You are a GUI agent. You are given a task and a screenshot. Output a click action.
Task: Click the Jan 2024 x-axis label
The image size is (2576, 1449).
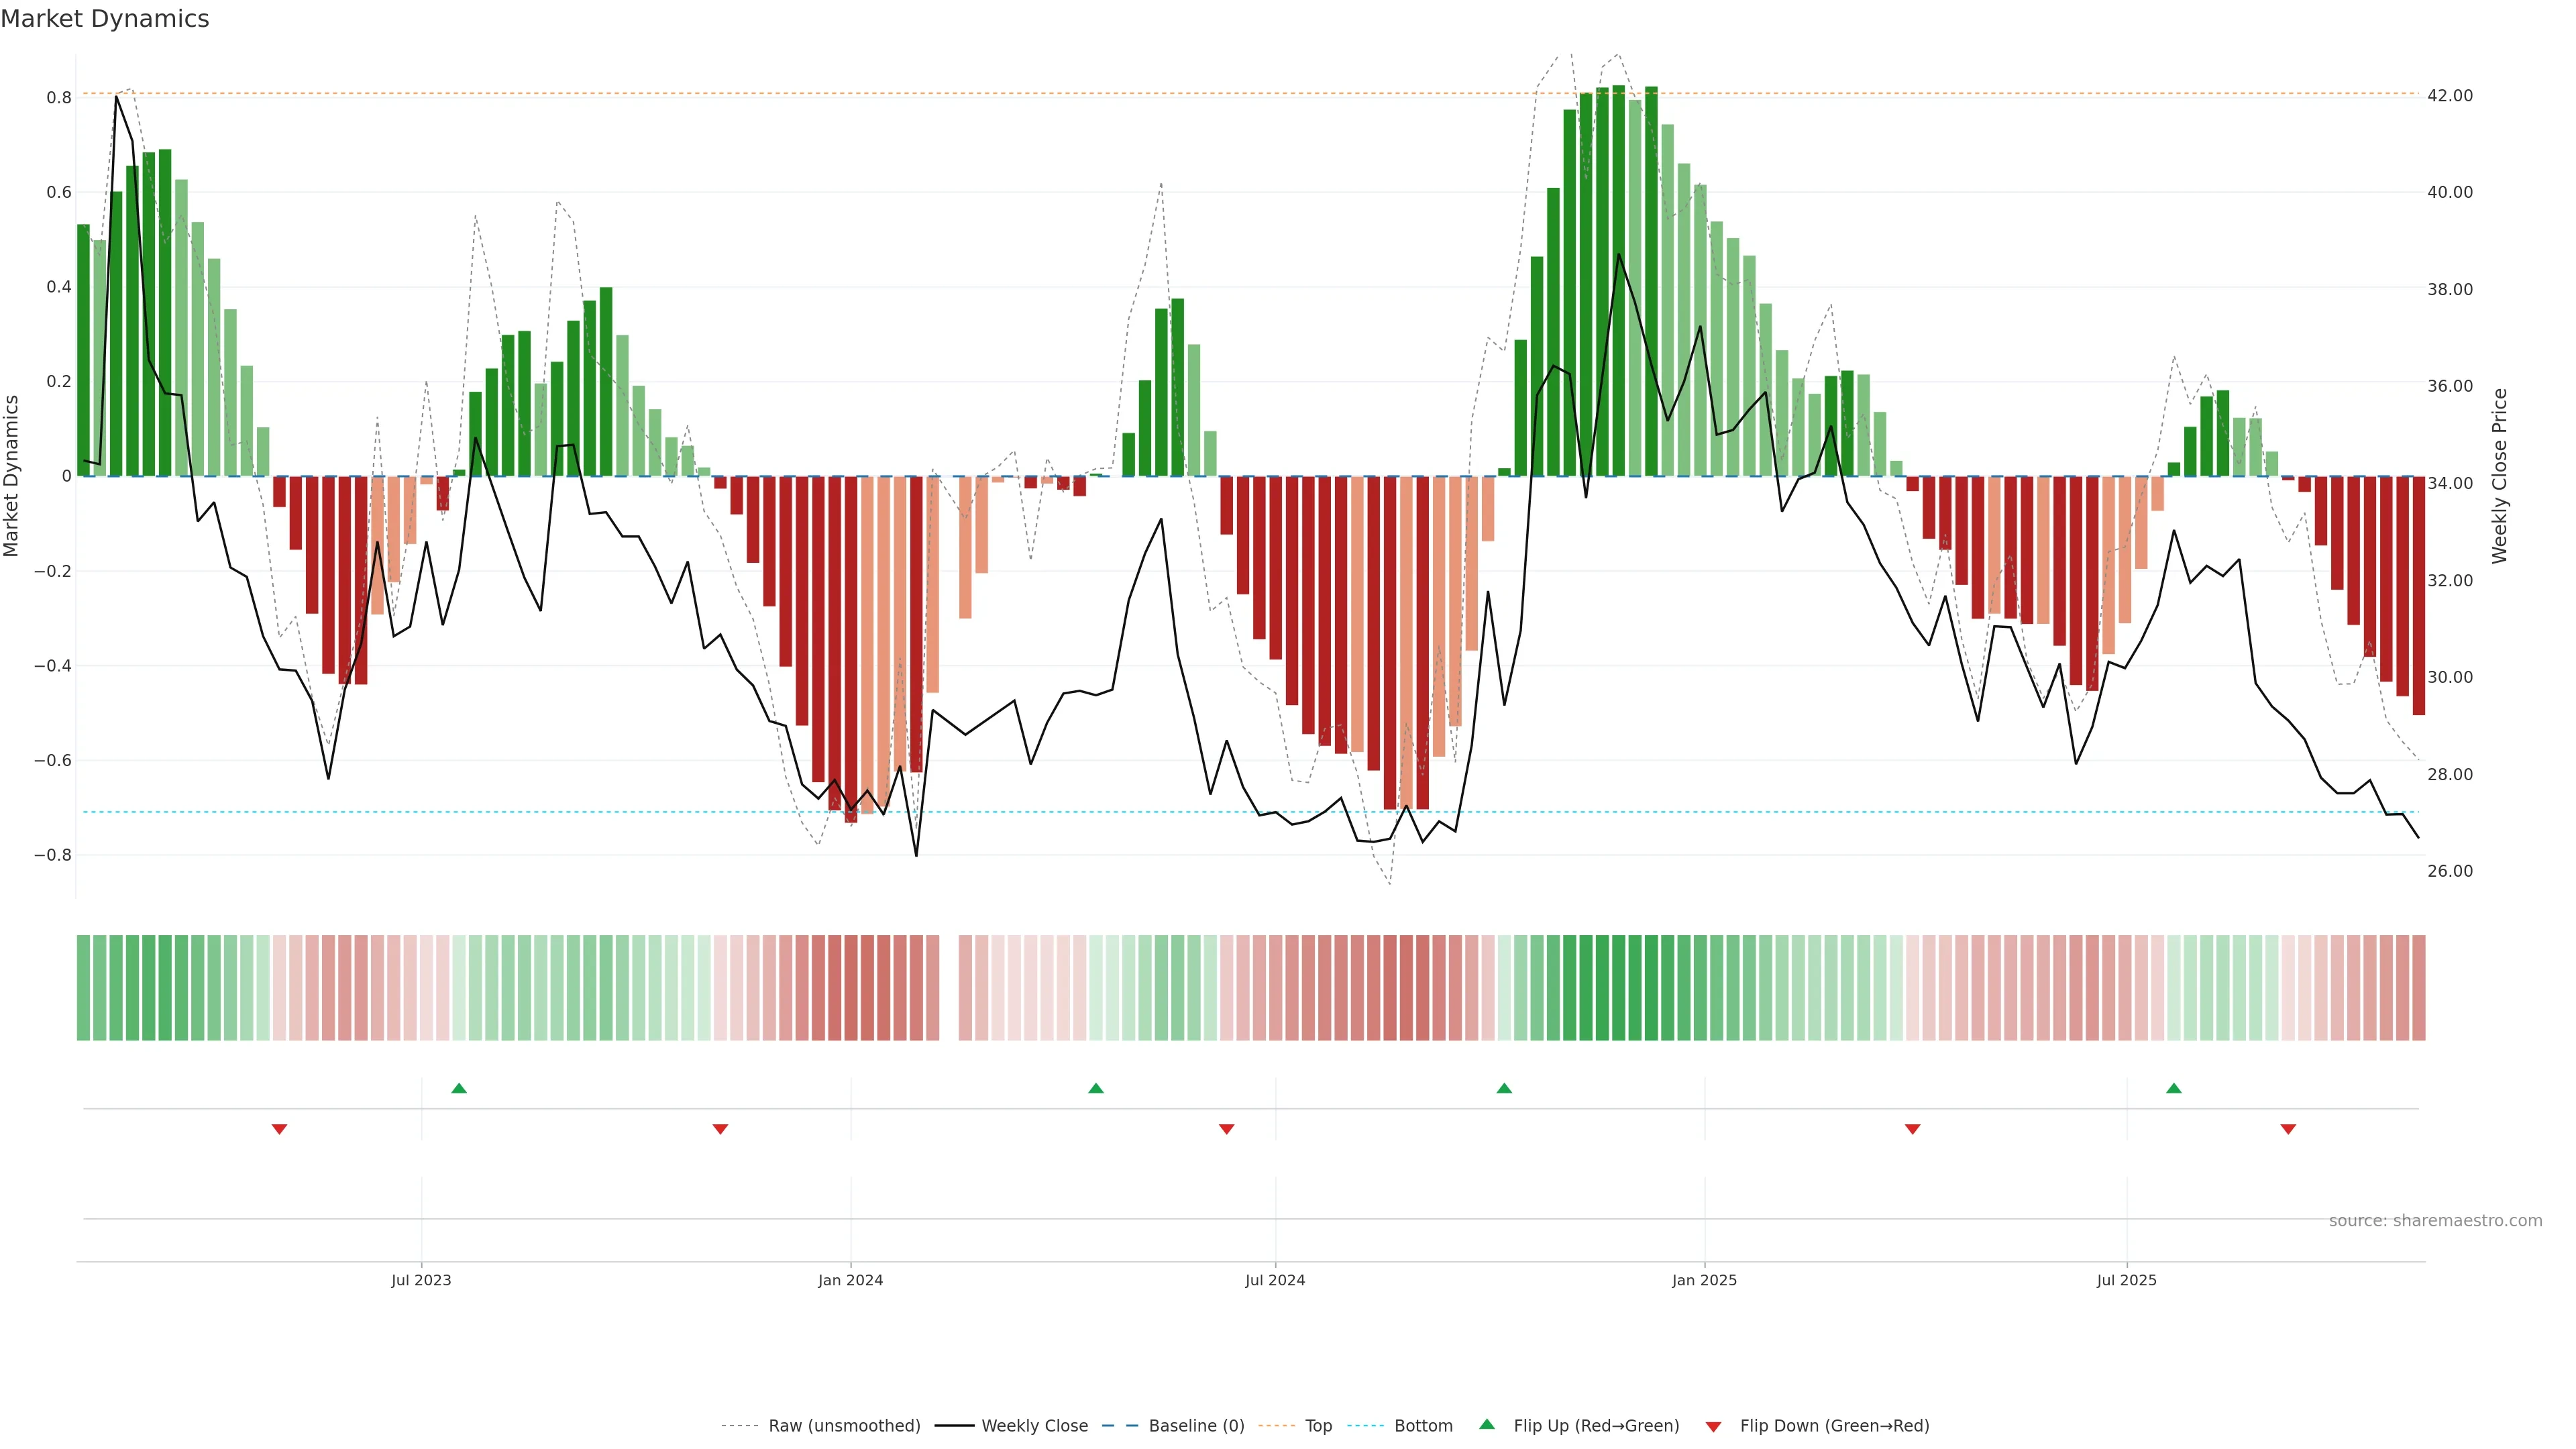(850, 1280)
